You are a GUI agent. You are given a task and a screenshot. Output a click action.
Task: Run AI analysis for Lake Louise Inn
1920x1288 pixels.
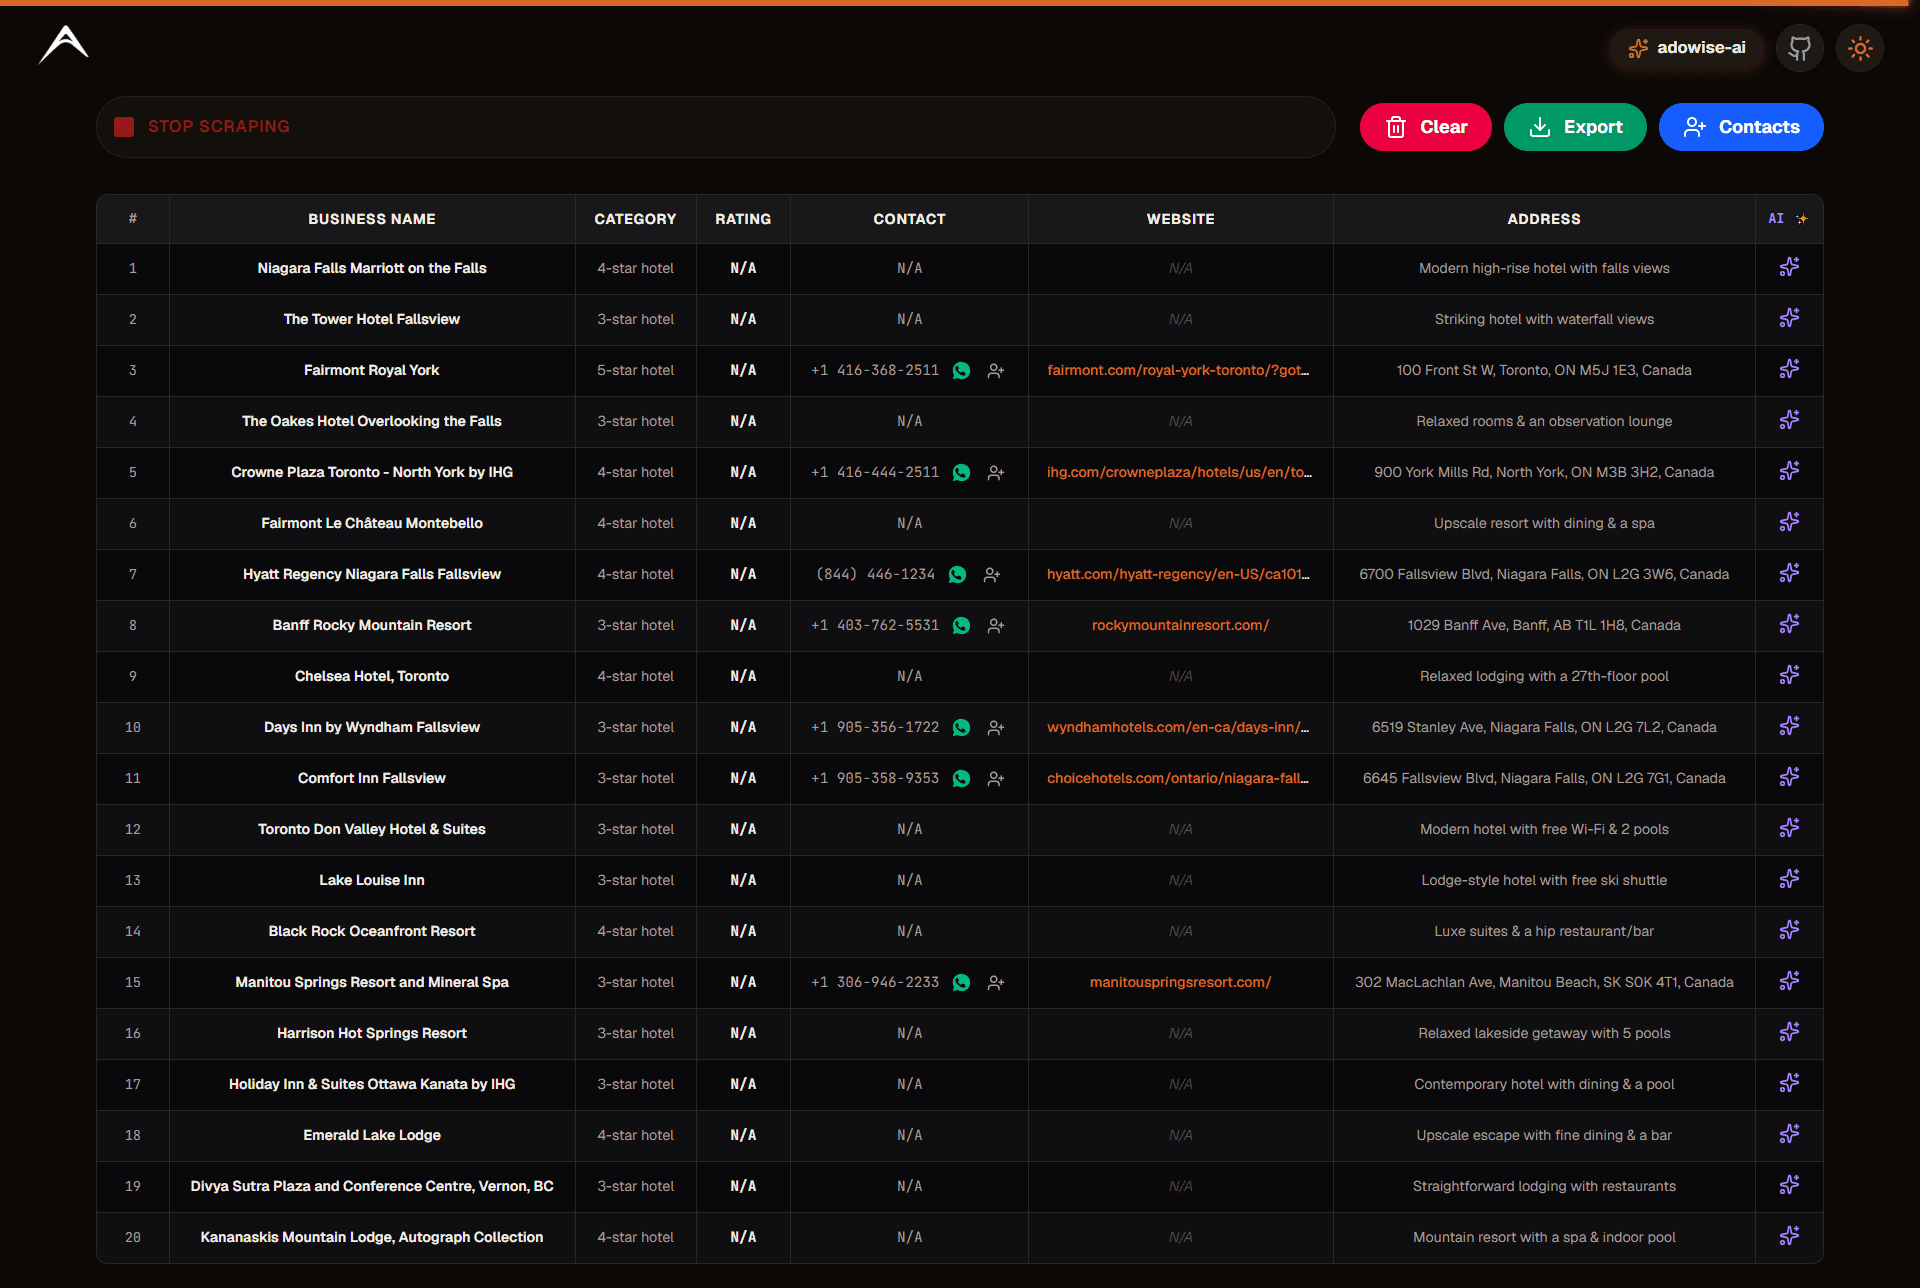(1789, 879)
